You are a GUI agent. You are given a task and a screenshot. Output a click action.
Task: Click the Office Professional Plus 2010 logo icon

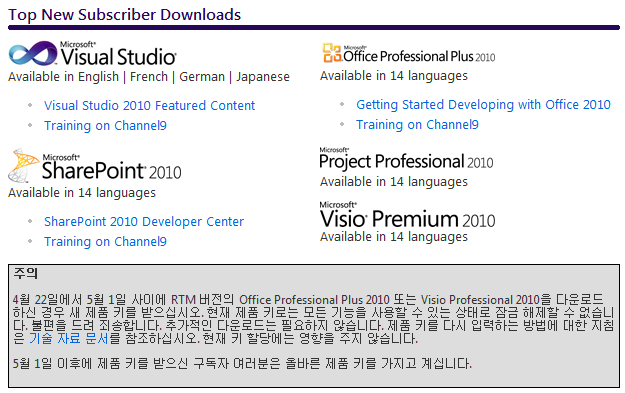pos(332,53)
